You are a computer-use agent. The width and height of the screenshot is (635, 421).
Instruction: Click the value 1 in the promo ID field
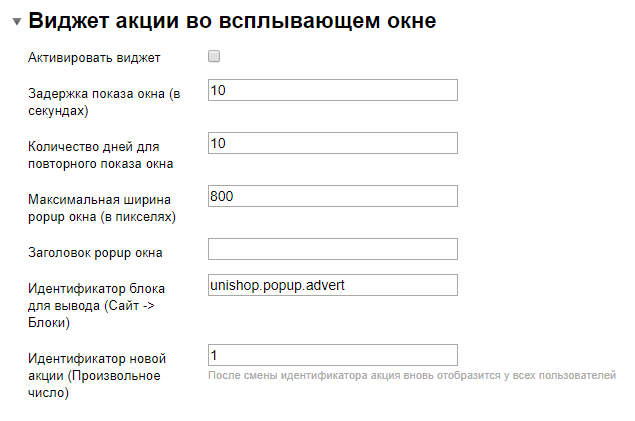pos(214,355)
